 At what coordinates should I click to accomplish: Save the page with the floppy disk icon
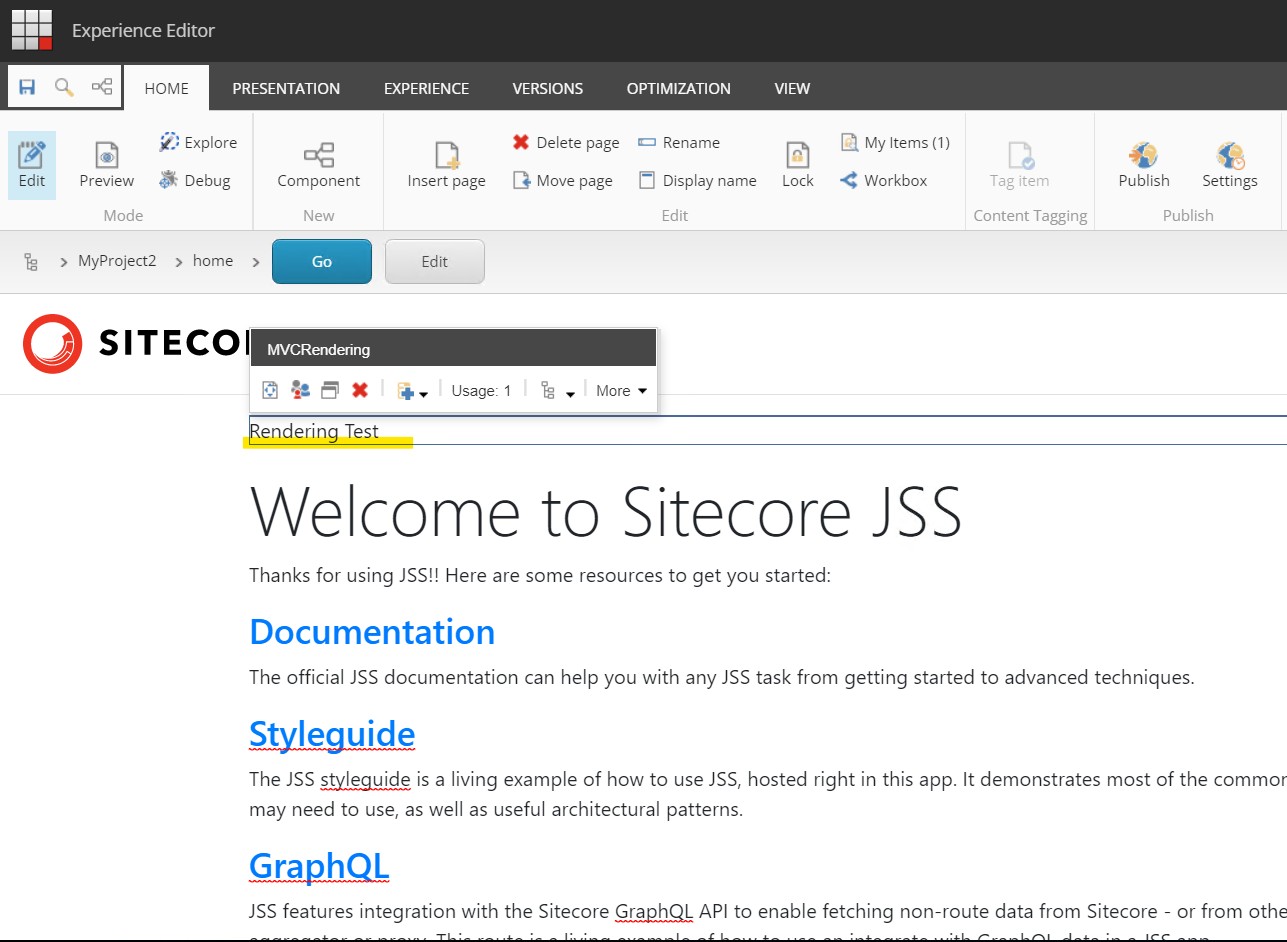pyautogui.click(x=27, y=87)
